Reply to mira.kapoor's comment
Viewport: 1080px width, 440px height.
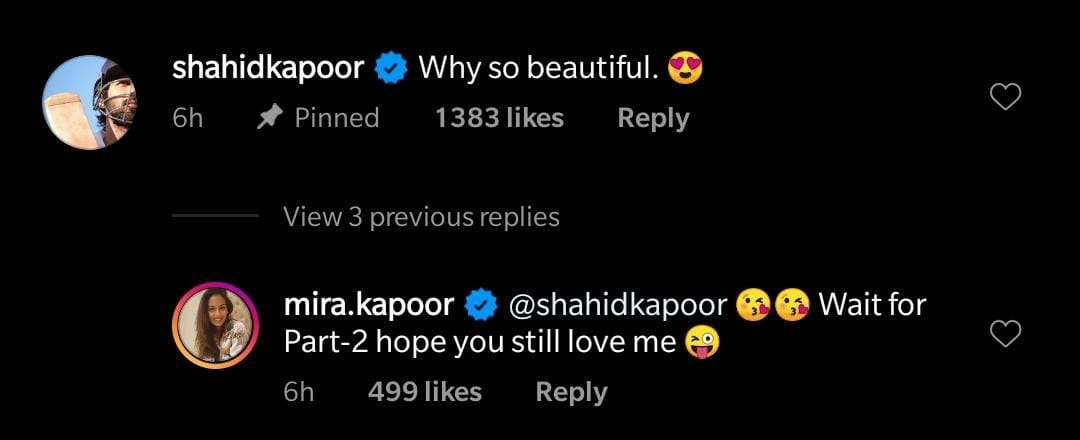(571, 392)
